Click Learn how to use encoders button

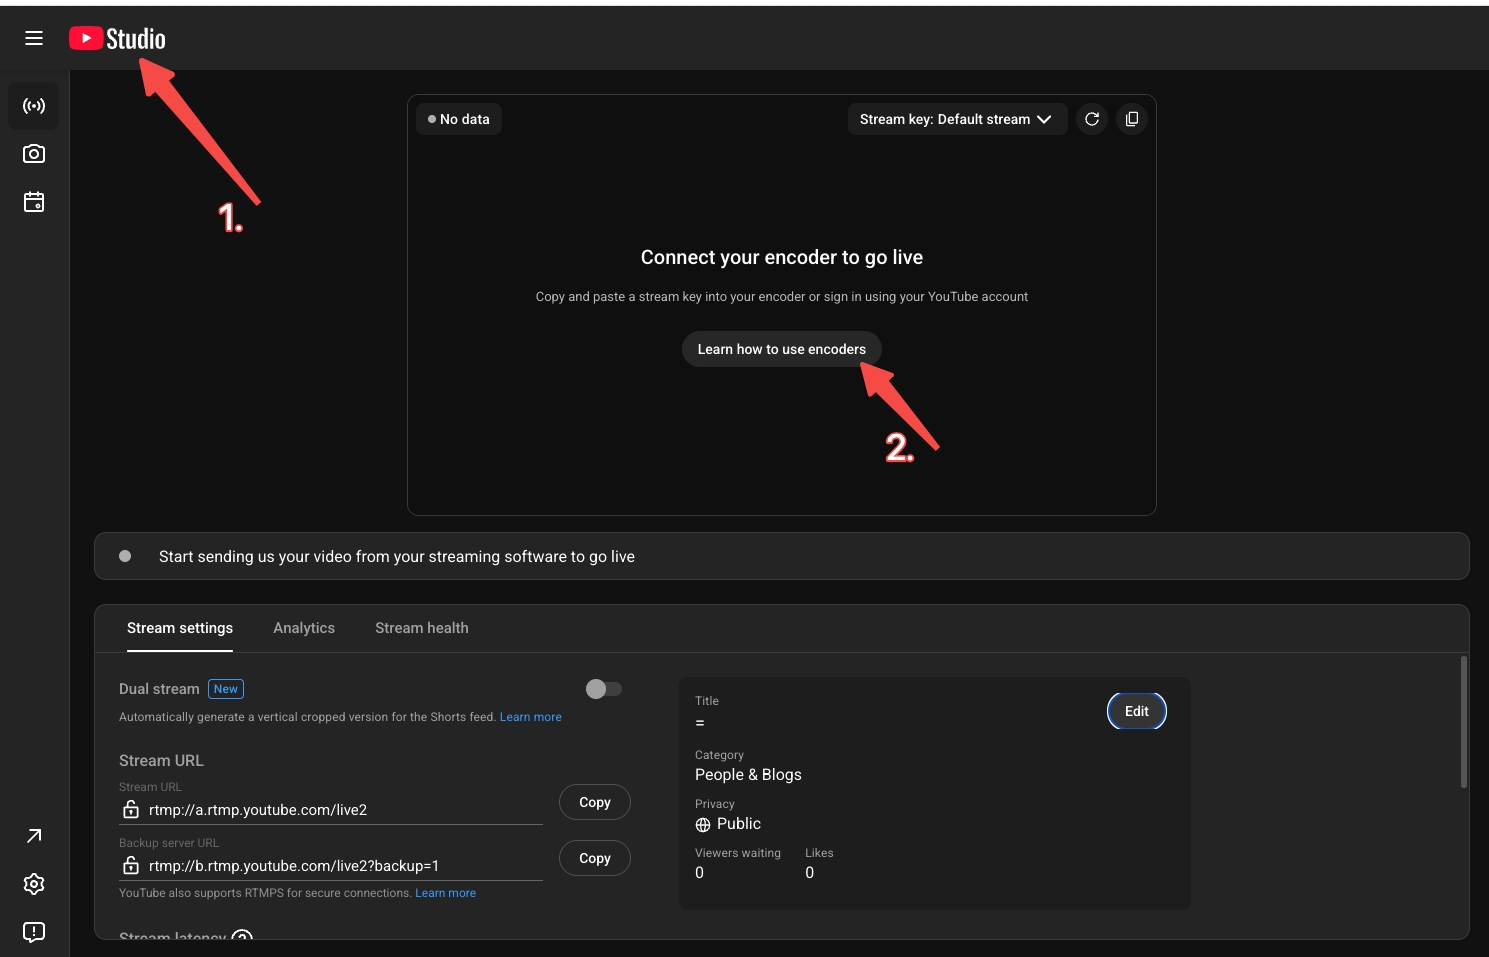point(782,349)
